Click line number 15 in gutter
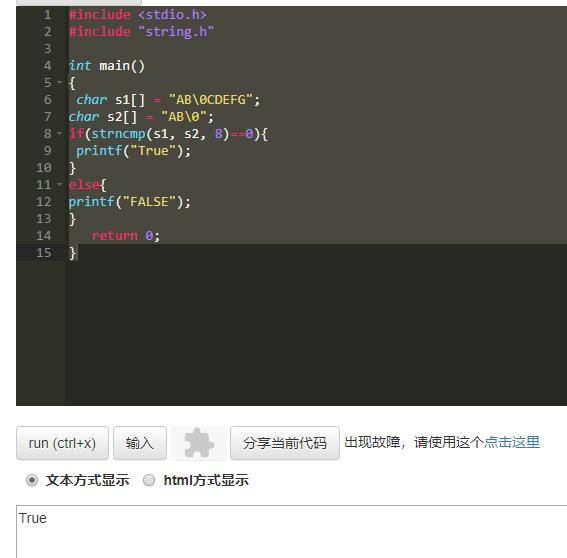This screenshot has width=567, height=558. tap(44, 253)
